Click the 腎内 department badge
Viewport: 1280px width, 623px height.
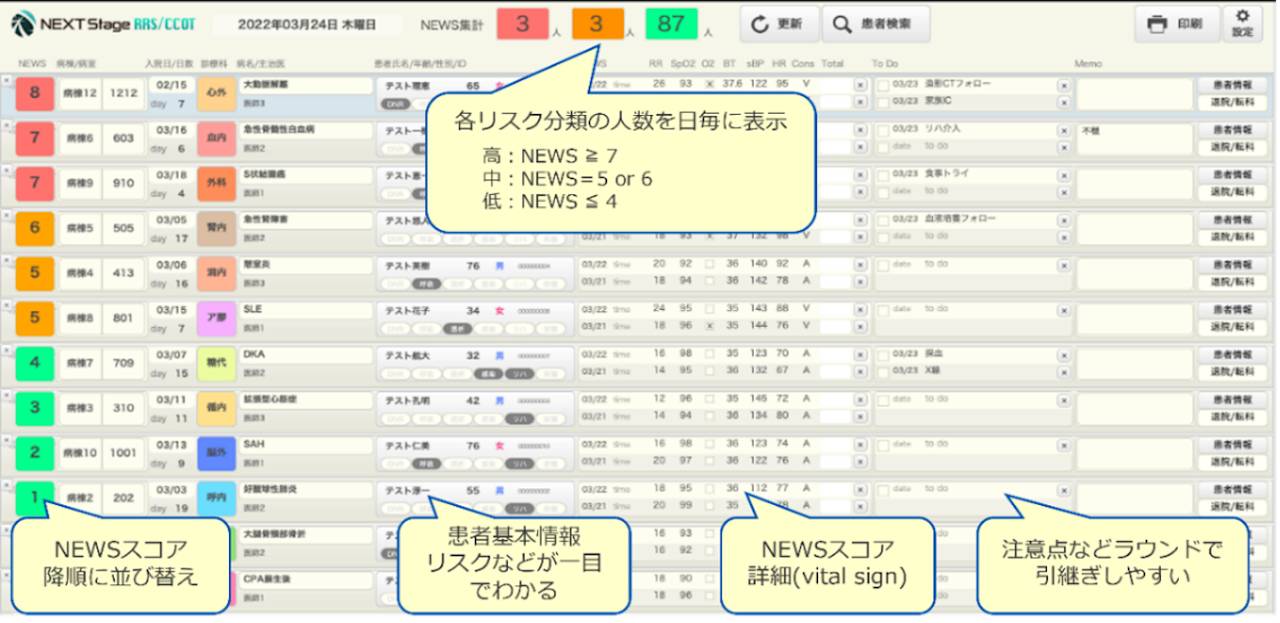(x=215, y=228)
